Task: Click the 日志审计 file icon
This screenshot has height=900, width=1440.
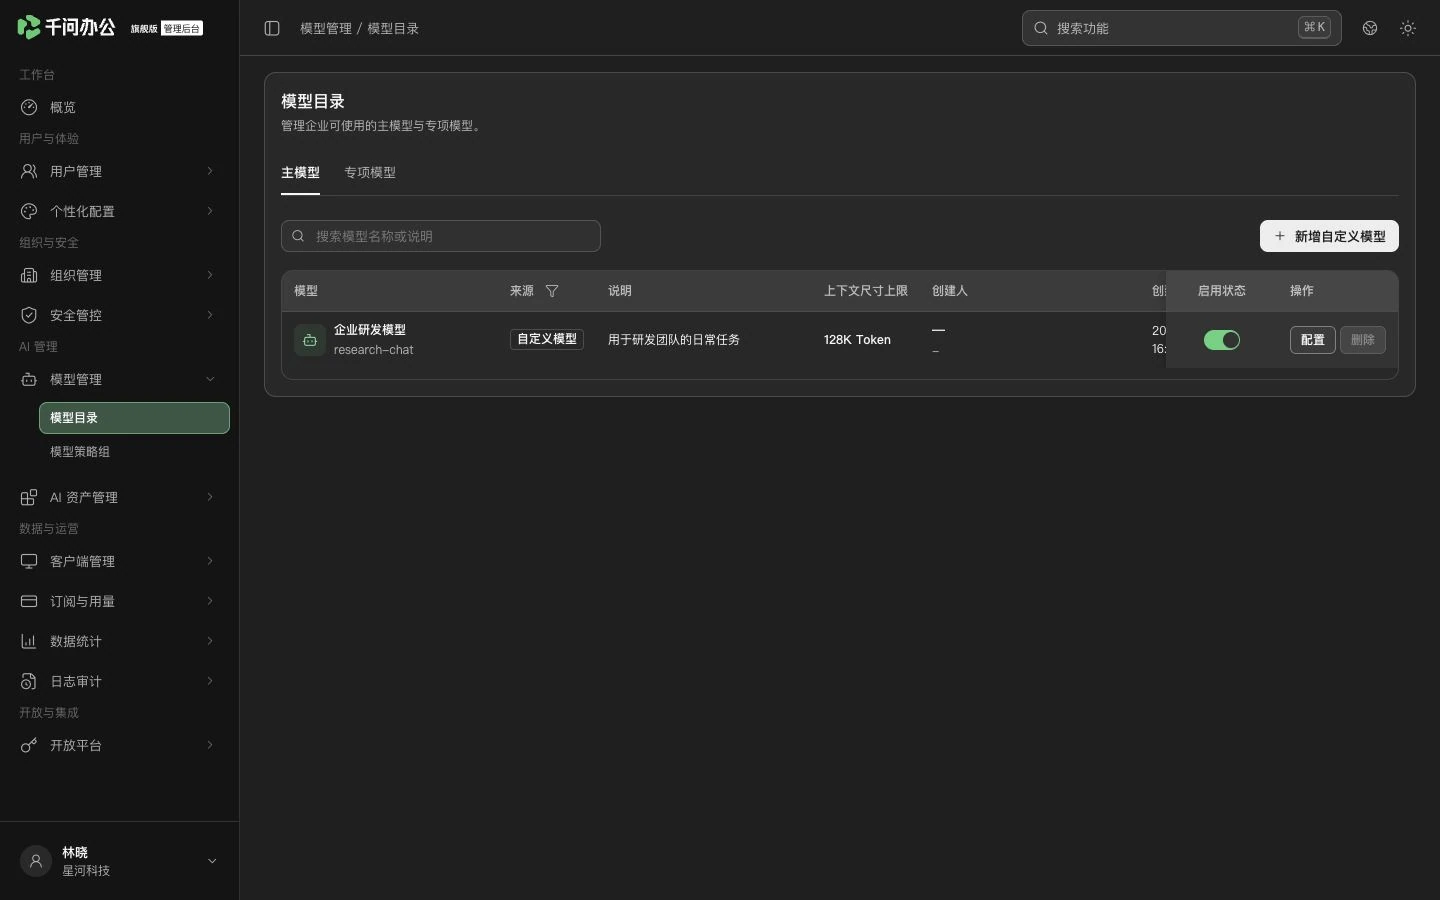Action: (29, 681)
